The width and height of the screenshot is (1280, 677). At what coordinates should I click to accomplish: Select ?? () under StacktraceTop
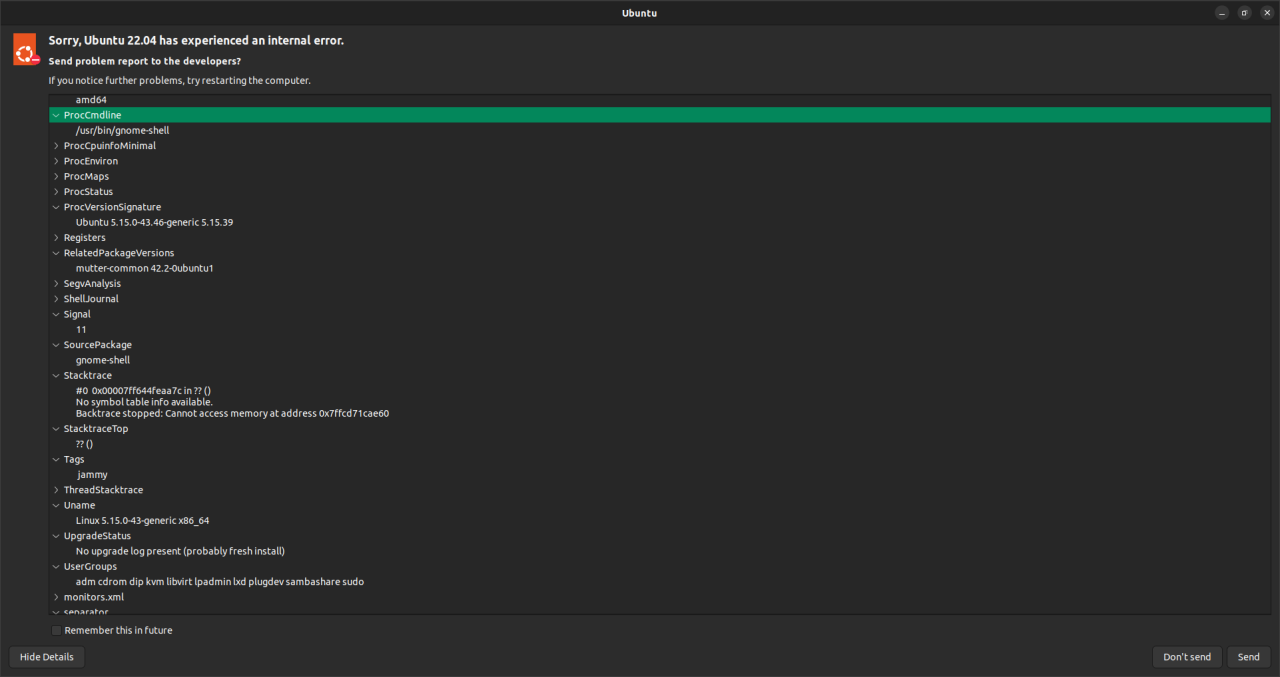click(x=84, y=444)
